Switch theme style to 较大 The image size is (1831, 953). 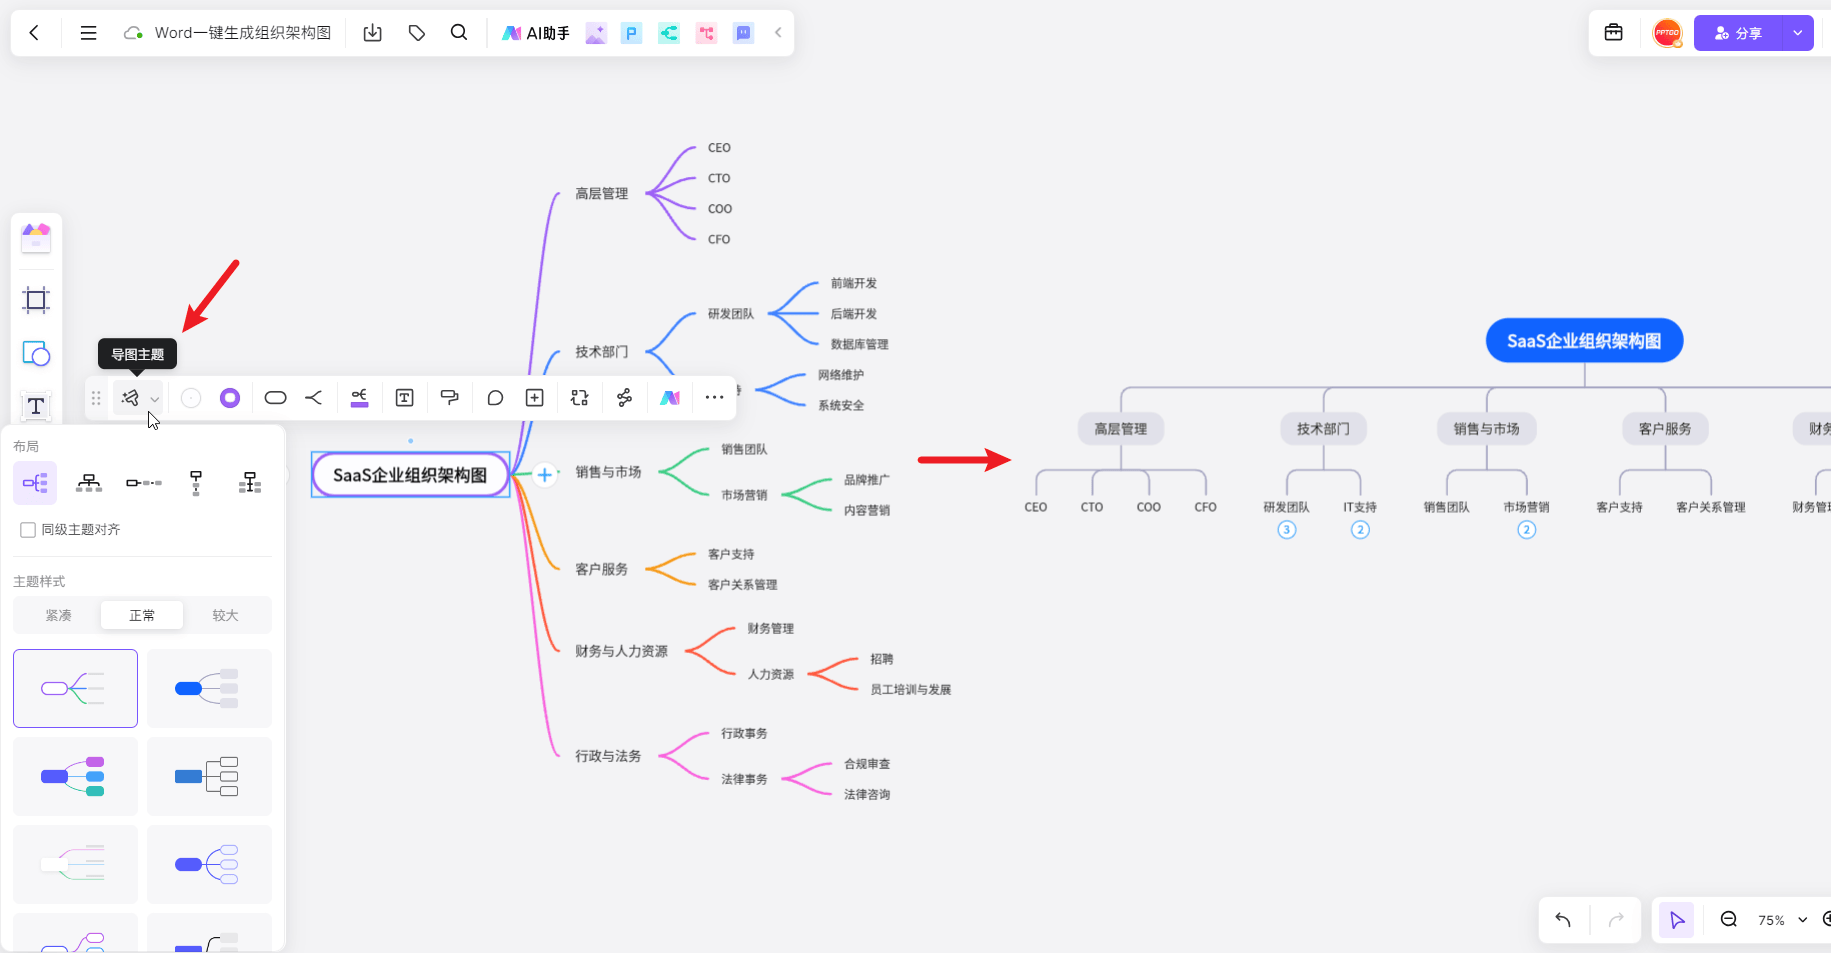[x=225, y=615]
